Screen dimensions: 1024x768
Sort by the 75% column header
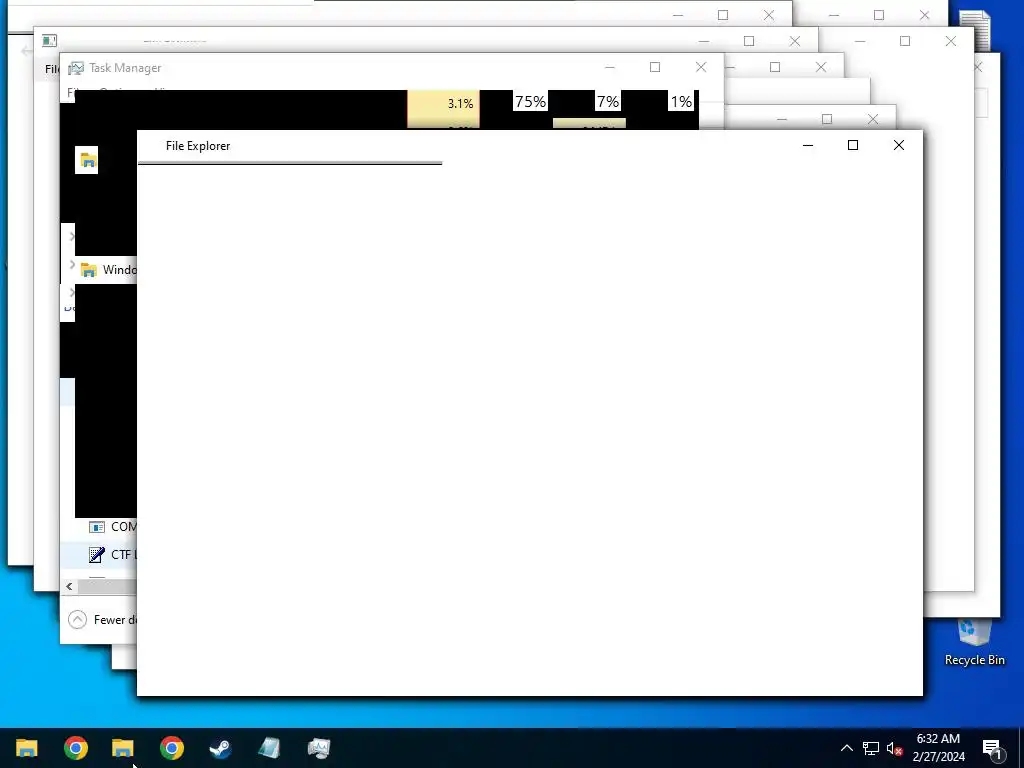point(530,102)
